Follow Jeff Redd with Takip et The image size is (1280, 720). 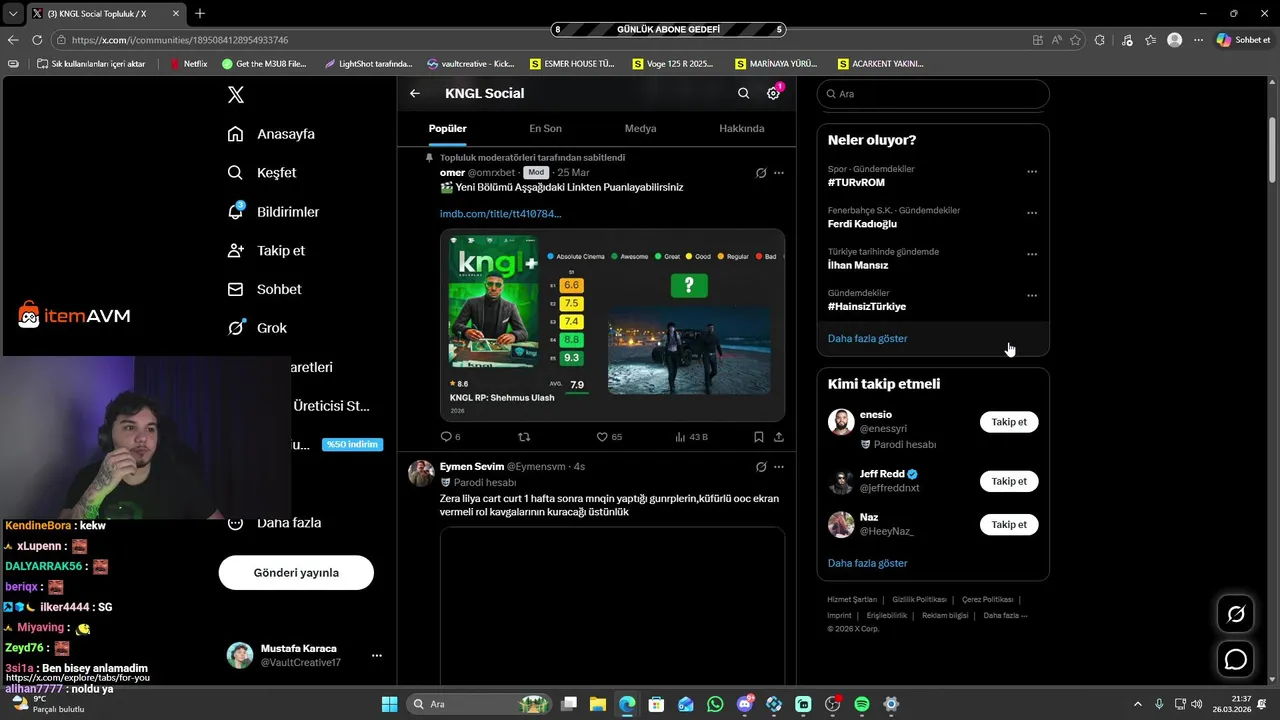point(1009,481)
